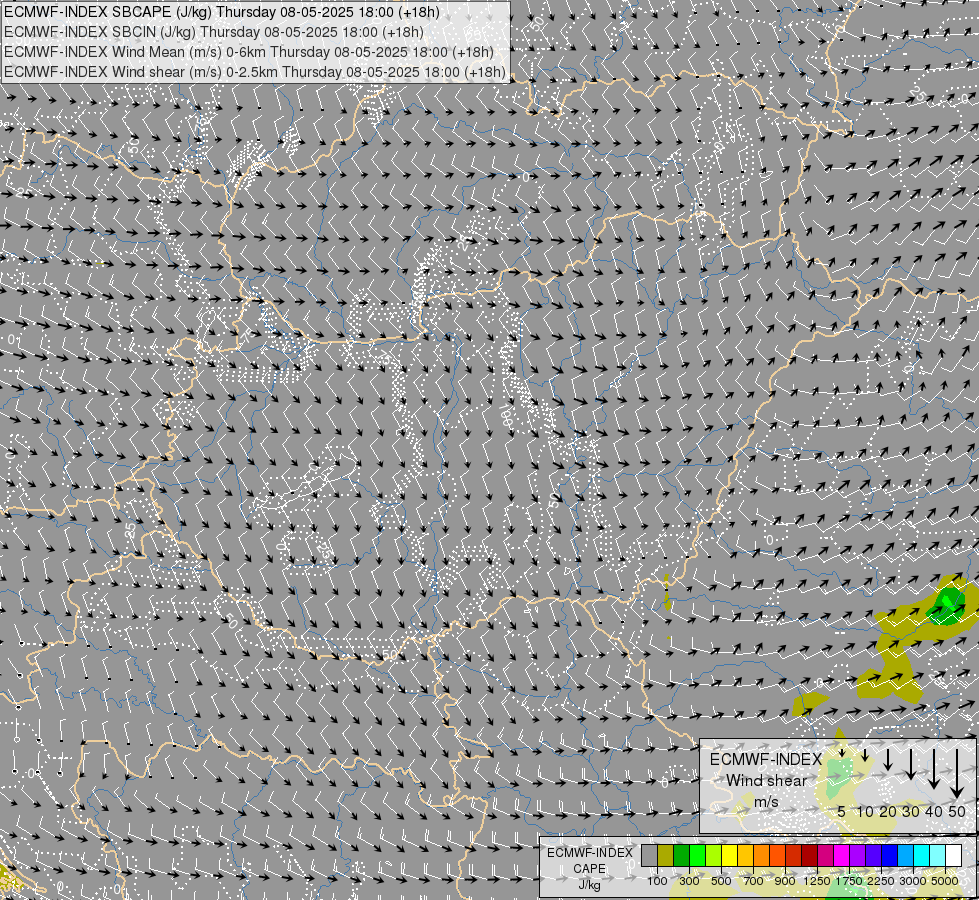Select the white CAPE swatch above 5000

point(954,856)
